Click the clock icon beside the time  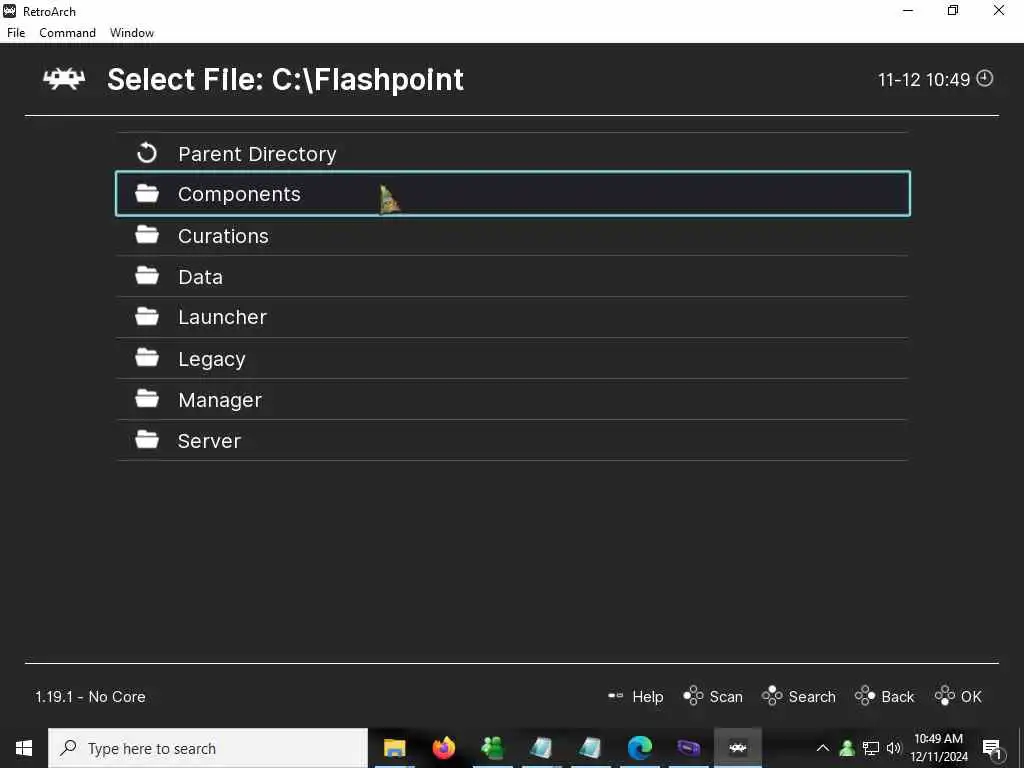(984, 78)
